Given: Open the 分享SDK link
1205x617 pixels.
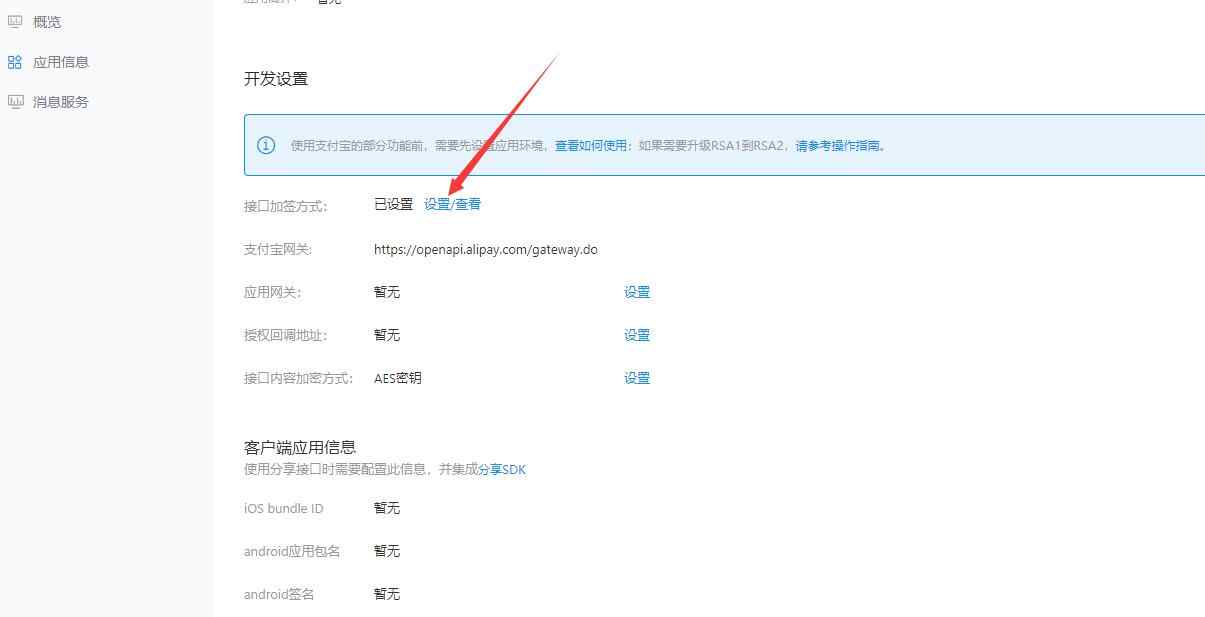Looking at the screenshot, I should [x=504, y=469].
